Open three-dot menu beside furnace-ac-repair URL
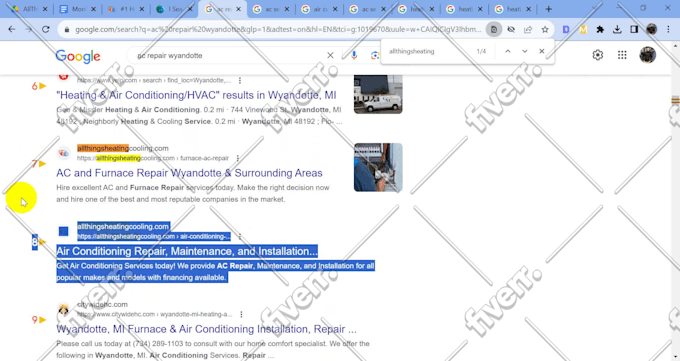This screenshot has width=680, height=361. (238, 158)
